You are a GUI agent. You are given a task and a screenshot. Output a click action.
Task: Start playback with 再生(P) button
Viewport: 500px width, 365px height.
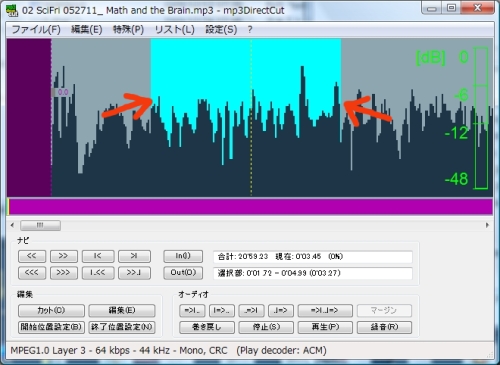tap(325, 327)
